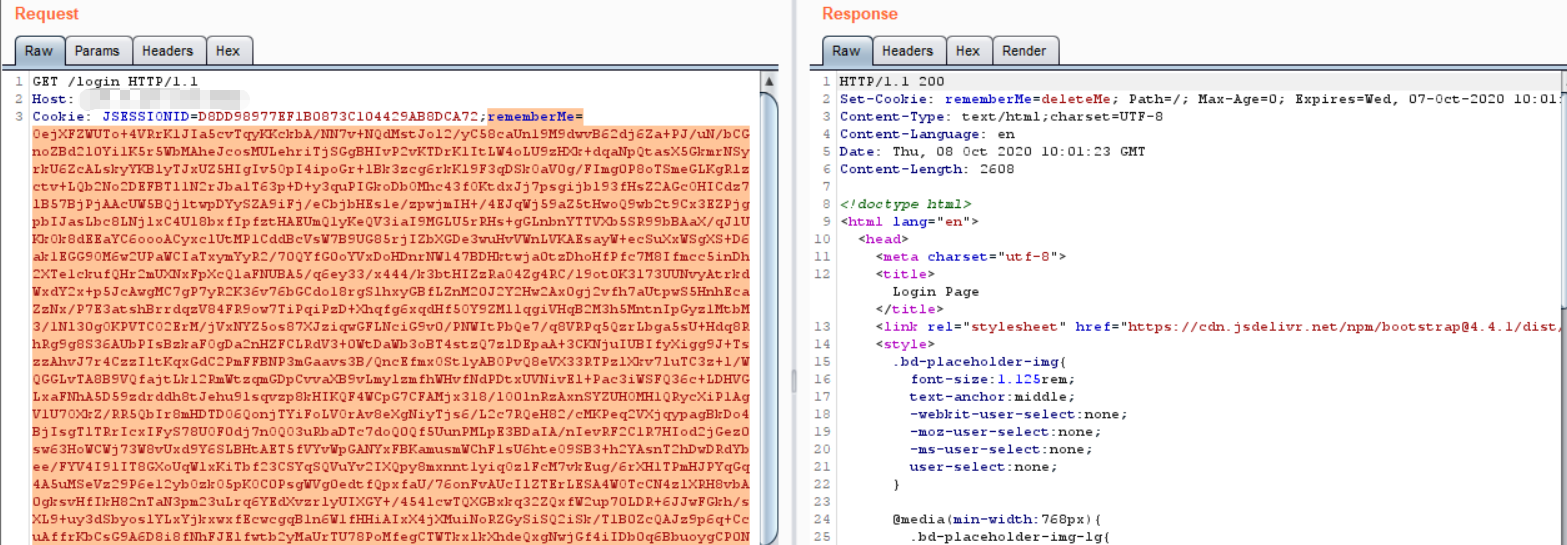1567x545 pixels.
Task: Click the request scrollbar up arrow
Action: coord(768,81)
